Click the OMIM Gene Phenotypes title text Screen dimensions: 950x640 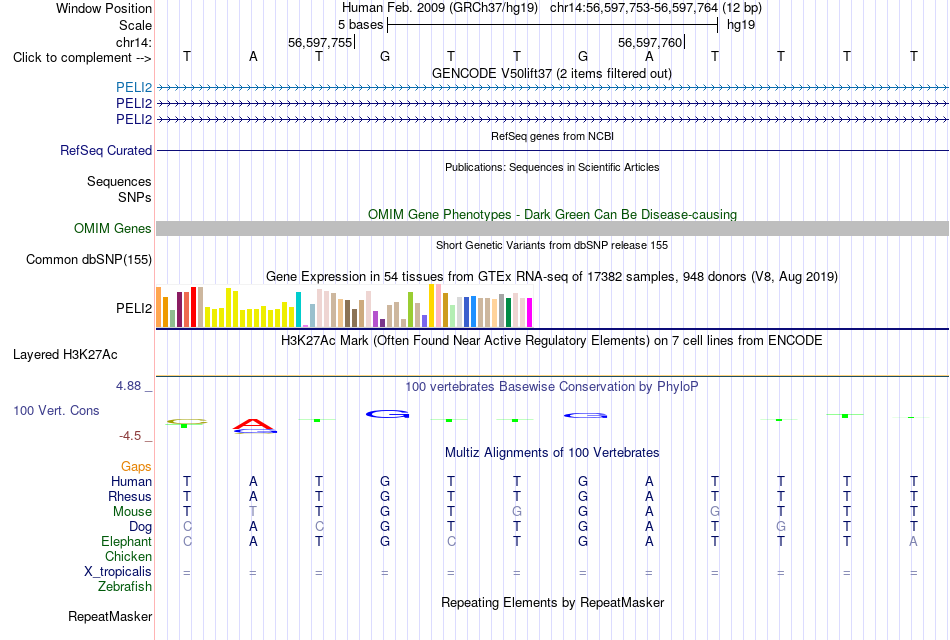552,215
